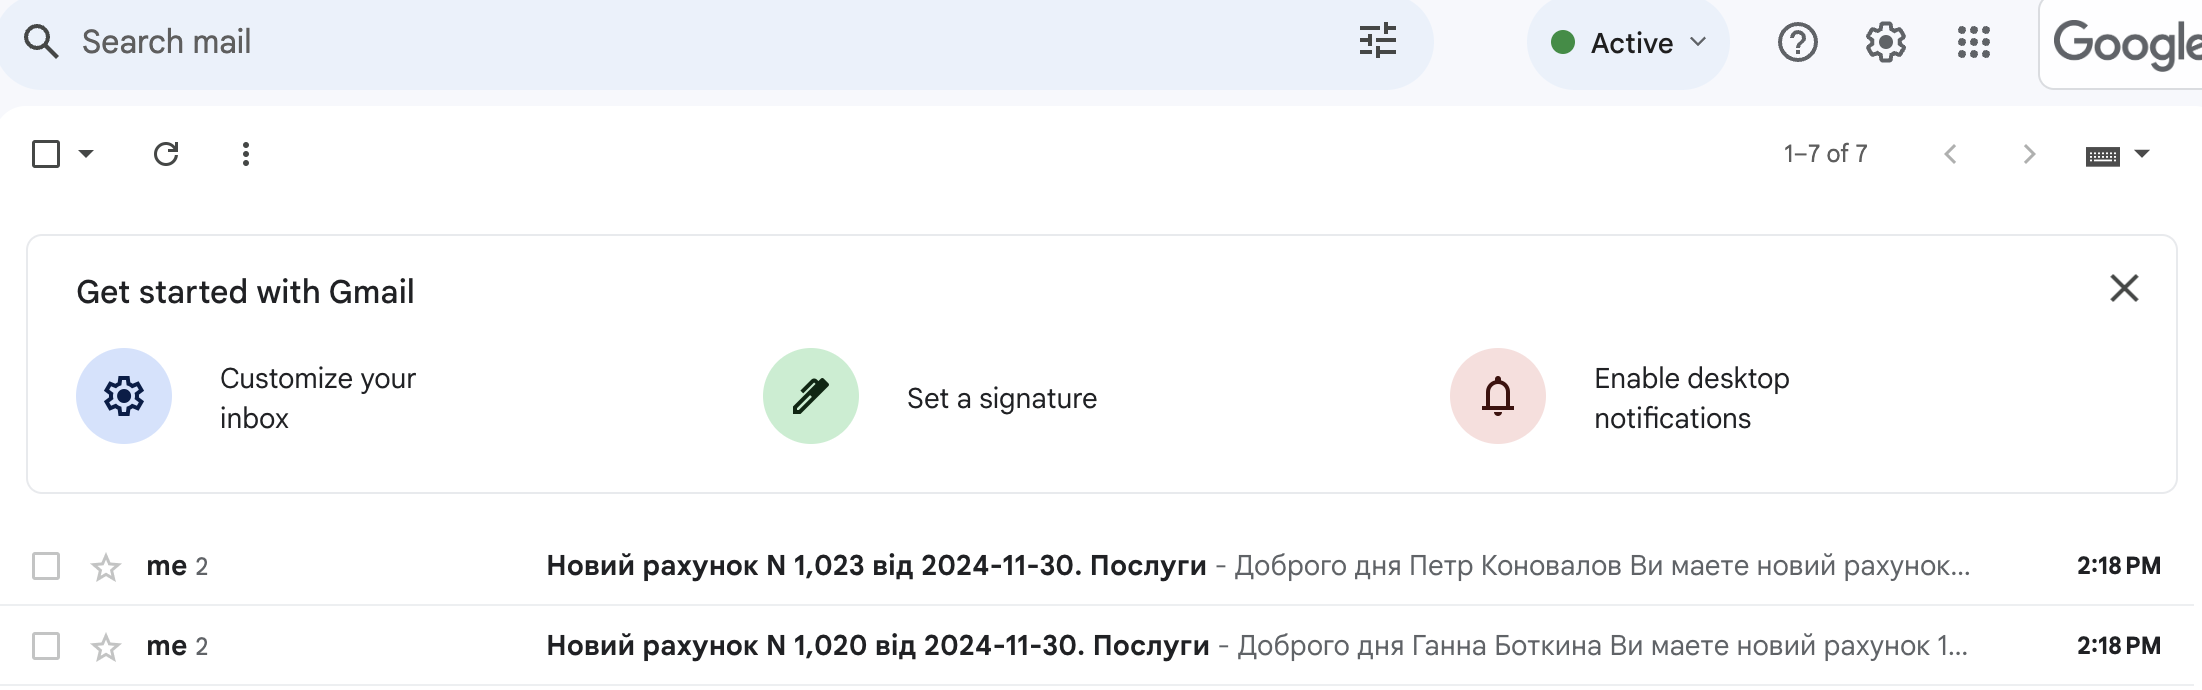This screenshot has width=2202, height=690.
Task: Check the box for email N 1,020
Action: point(46,646)
